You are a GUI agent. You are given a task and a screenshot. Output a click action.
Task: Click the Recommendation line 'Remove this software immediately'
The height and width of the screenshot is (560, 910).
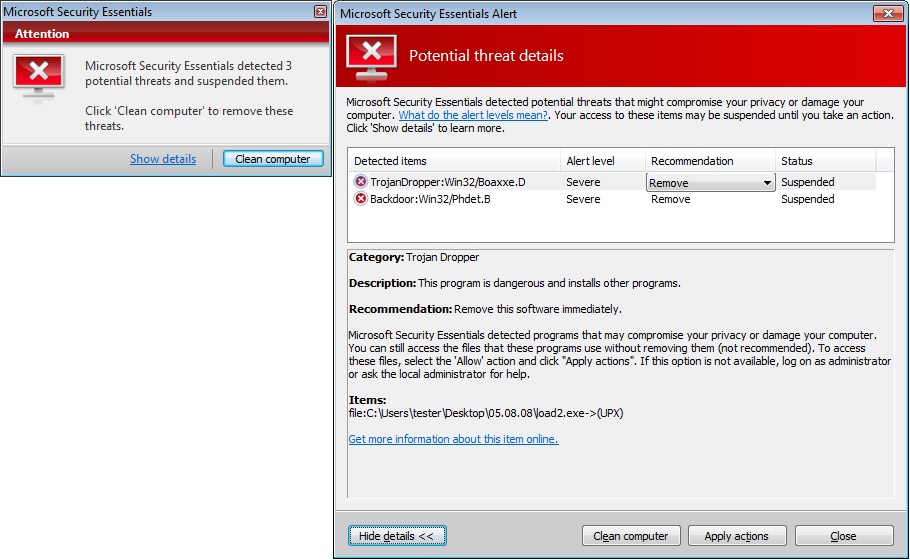click(485, 309)
